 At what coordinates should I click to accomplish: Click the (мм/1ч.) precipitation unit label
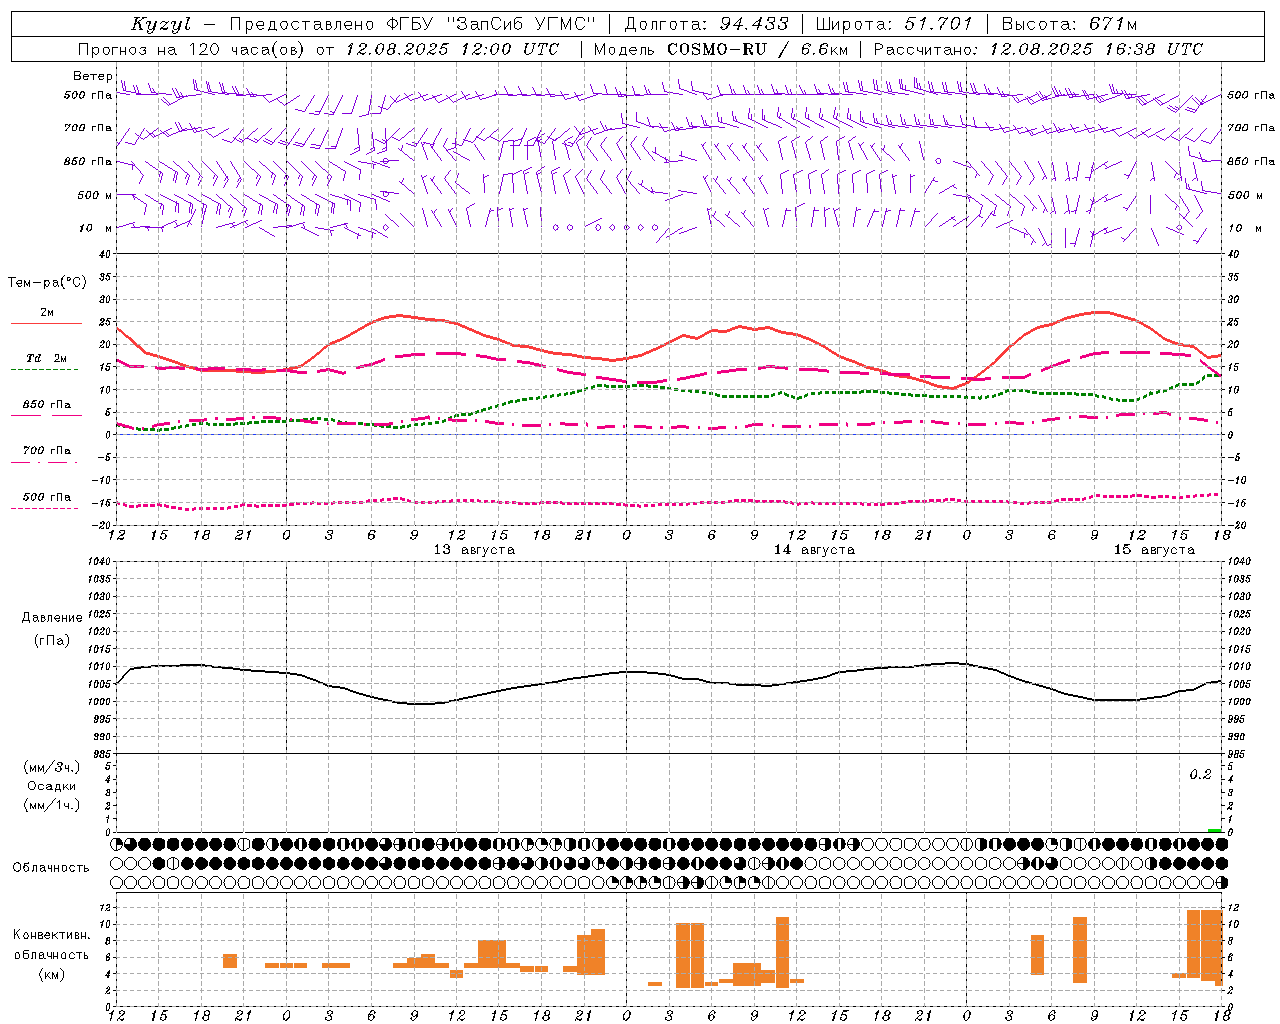52,805
